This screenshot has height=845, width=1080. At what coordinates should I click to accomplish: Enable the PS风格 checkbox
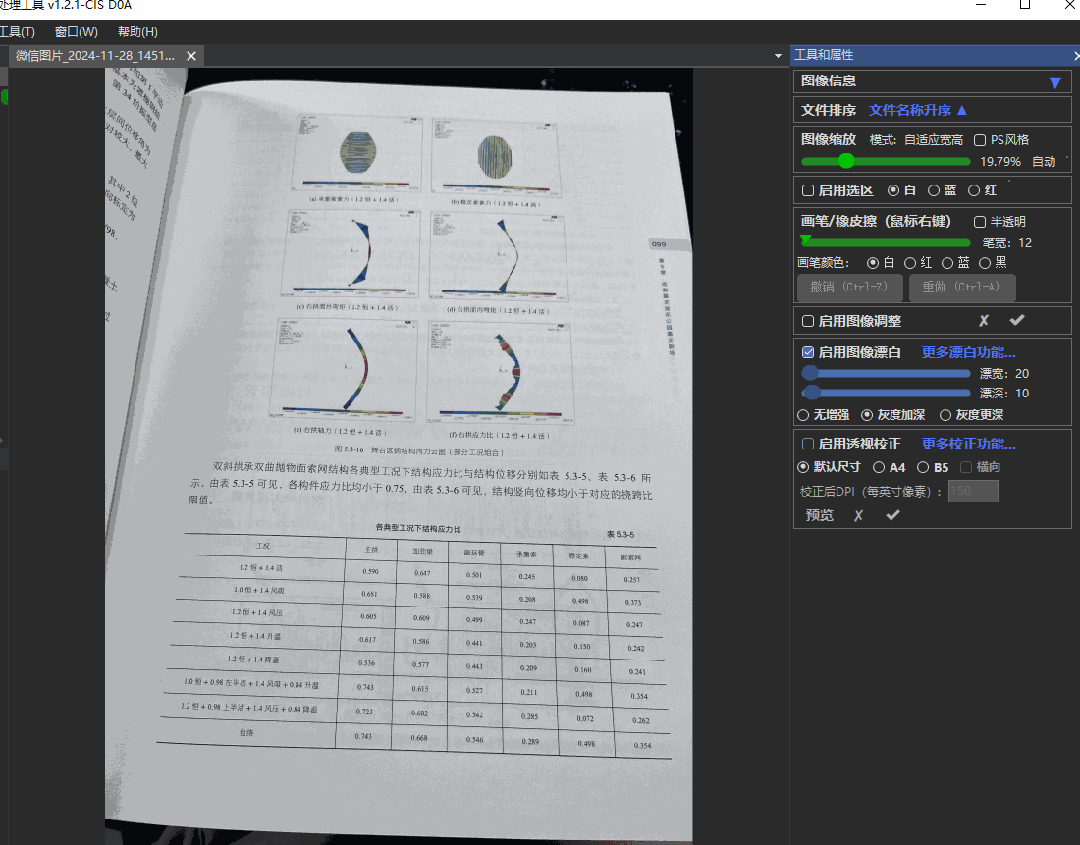tap(980, 140)
